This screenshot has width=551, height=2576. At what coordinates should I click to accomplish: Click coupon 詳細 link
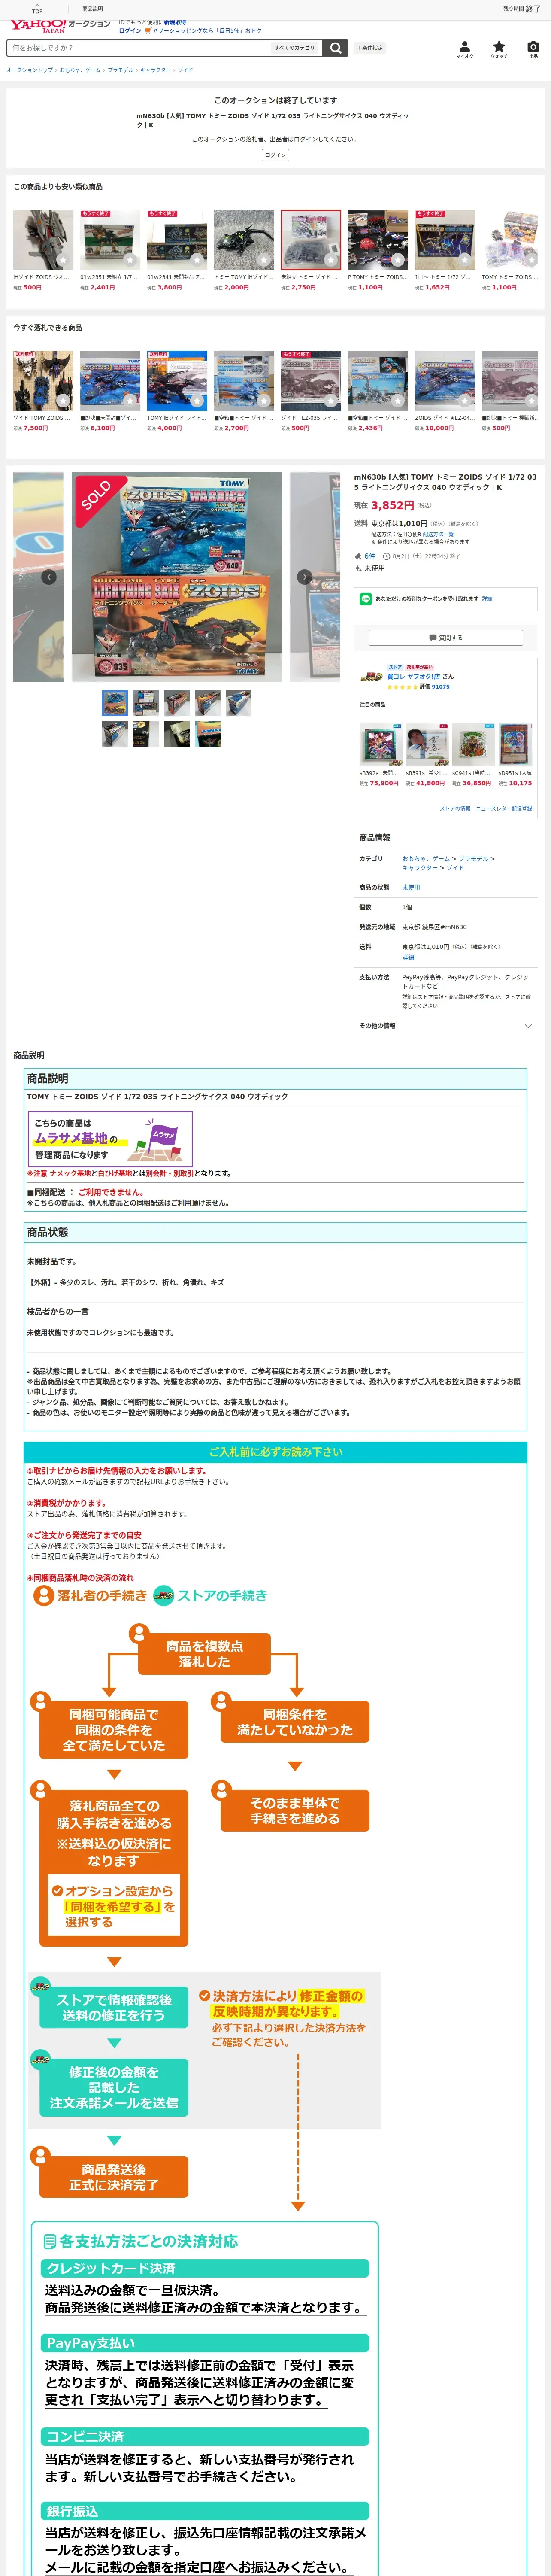tap(487, 599)
